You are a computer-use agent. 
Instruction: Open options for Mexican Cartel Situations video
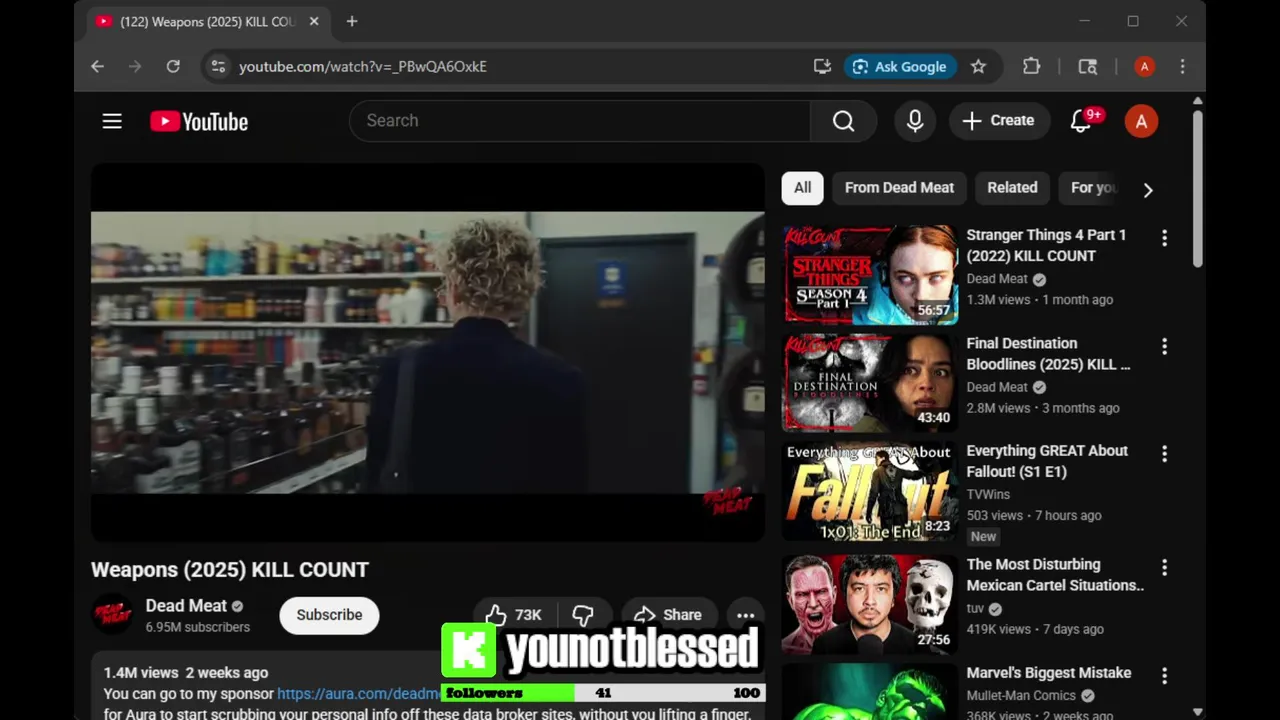[1164, 568]
